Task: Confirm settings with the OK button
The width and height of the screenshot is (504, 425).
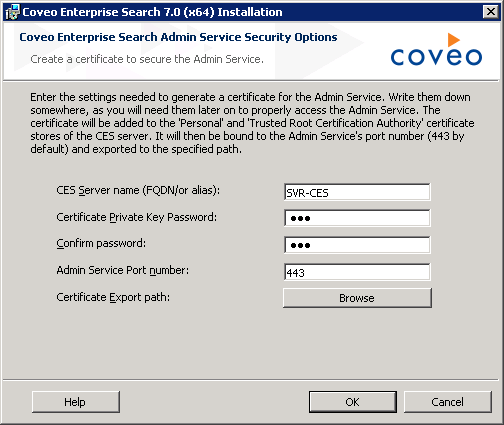Action: (353, 402)
